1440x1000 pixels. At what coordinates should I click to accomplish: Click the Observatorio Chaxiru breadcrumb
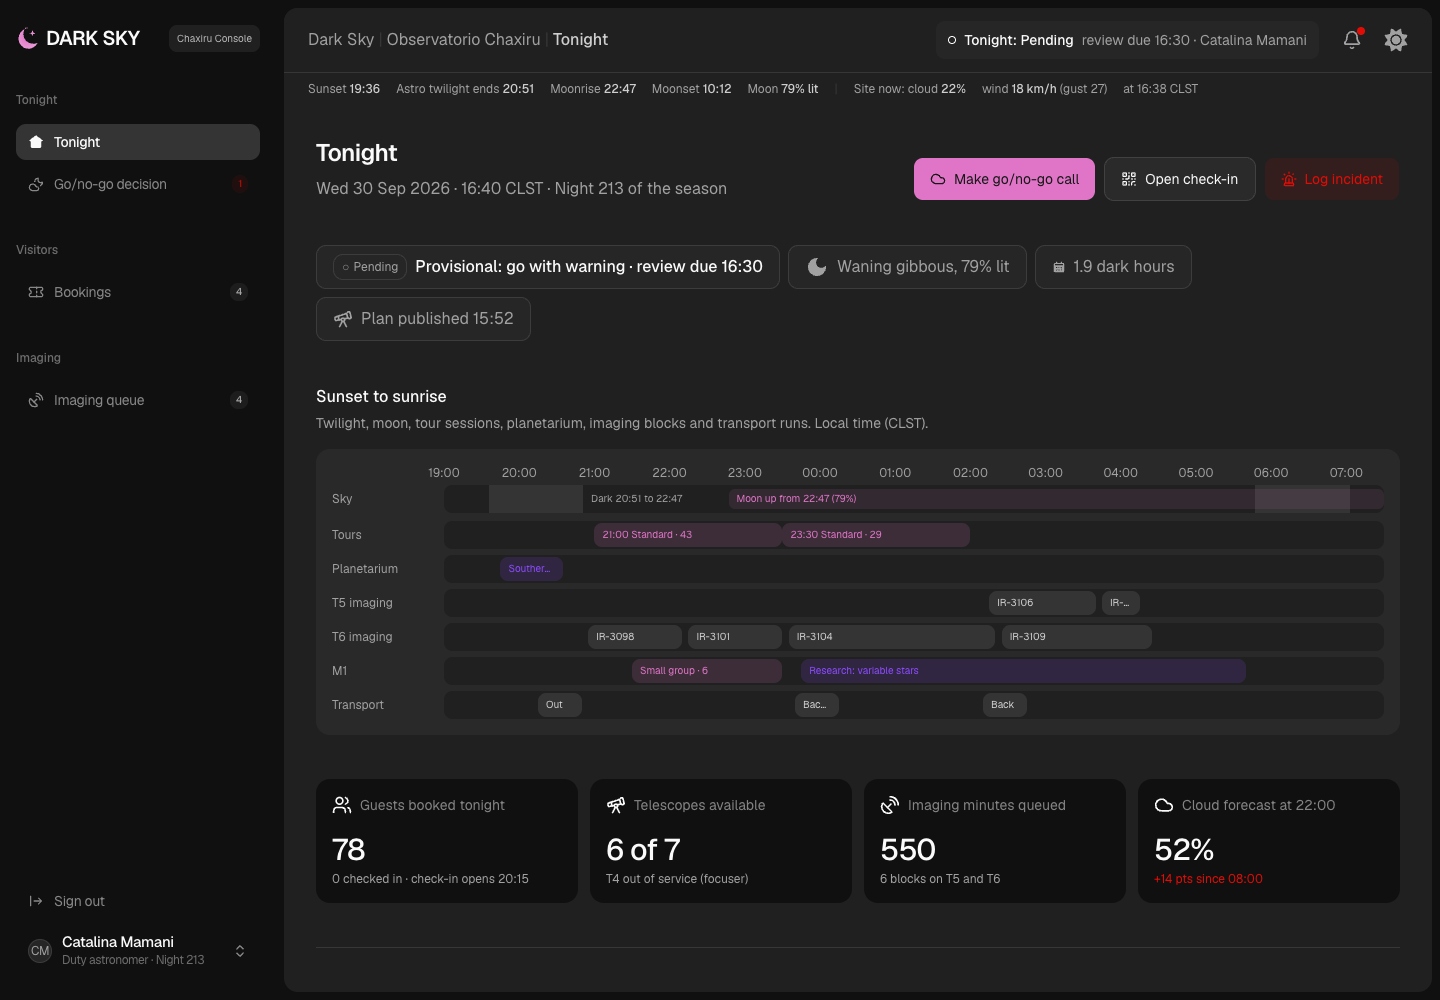[x=464, y=40]
